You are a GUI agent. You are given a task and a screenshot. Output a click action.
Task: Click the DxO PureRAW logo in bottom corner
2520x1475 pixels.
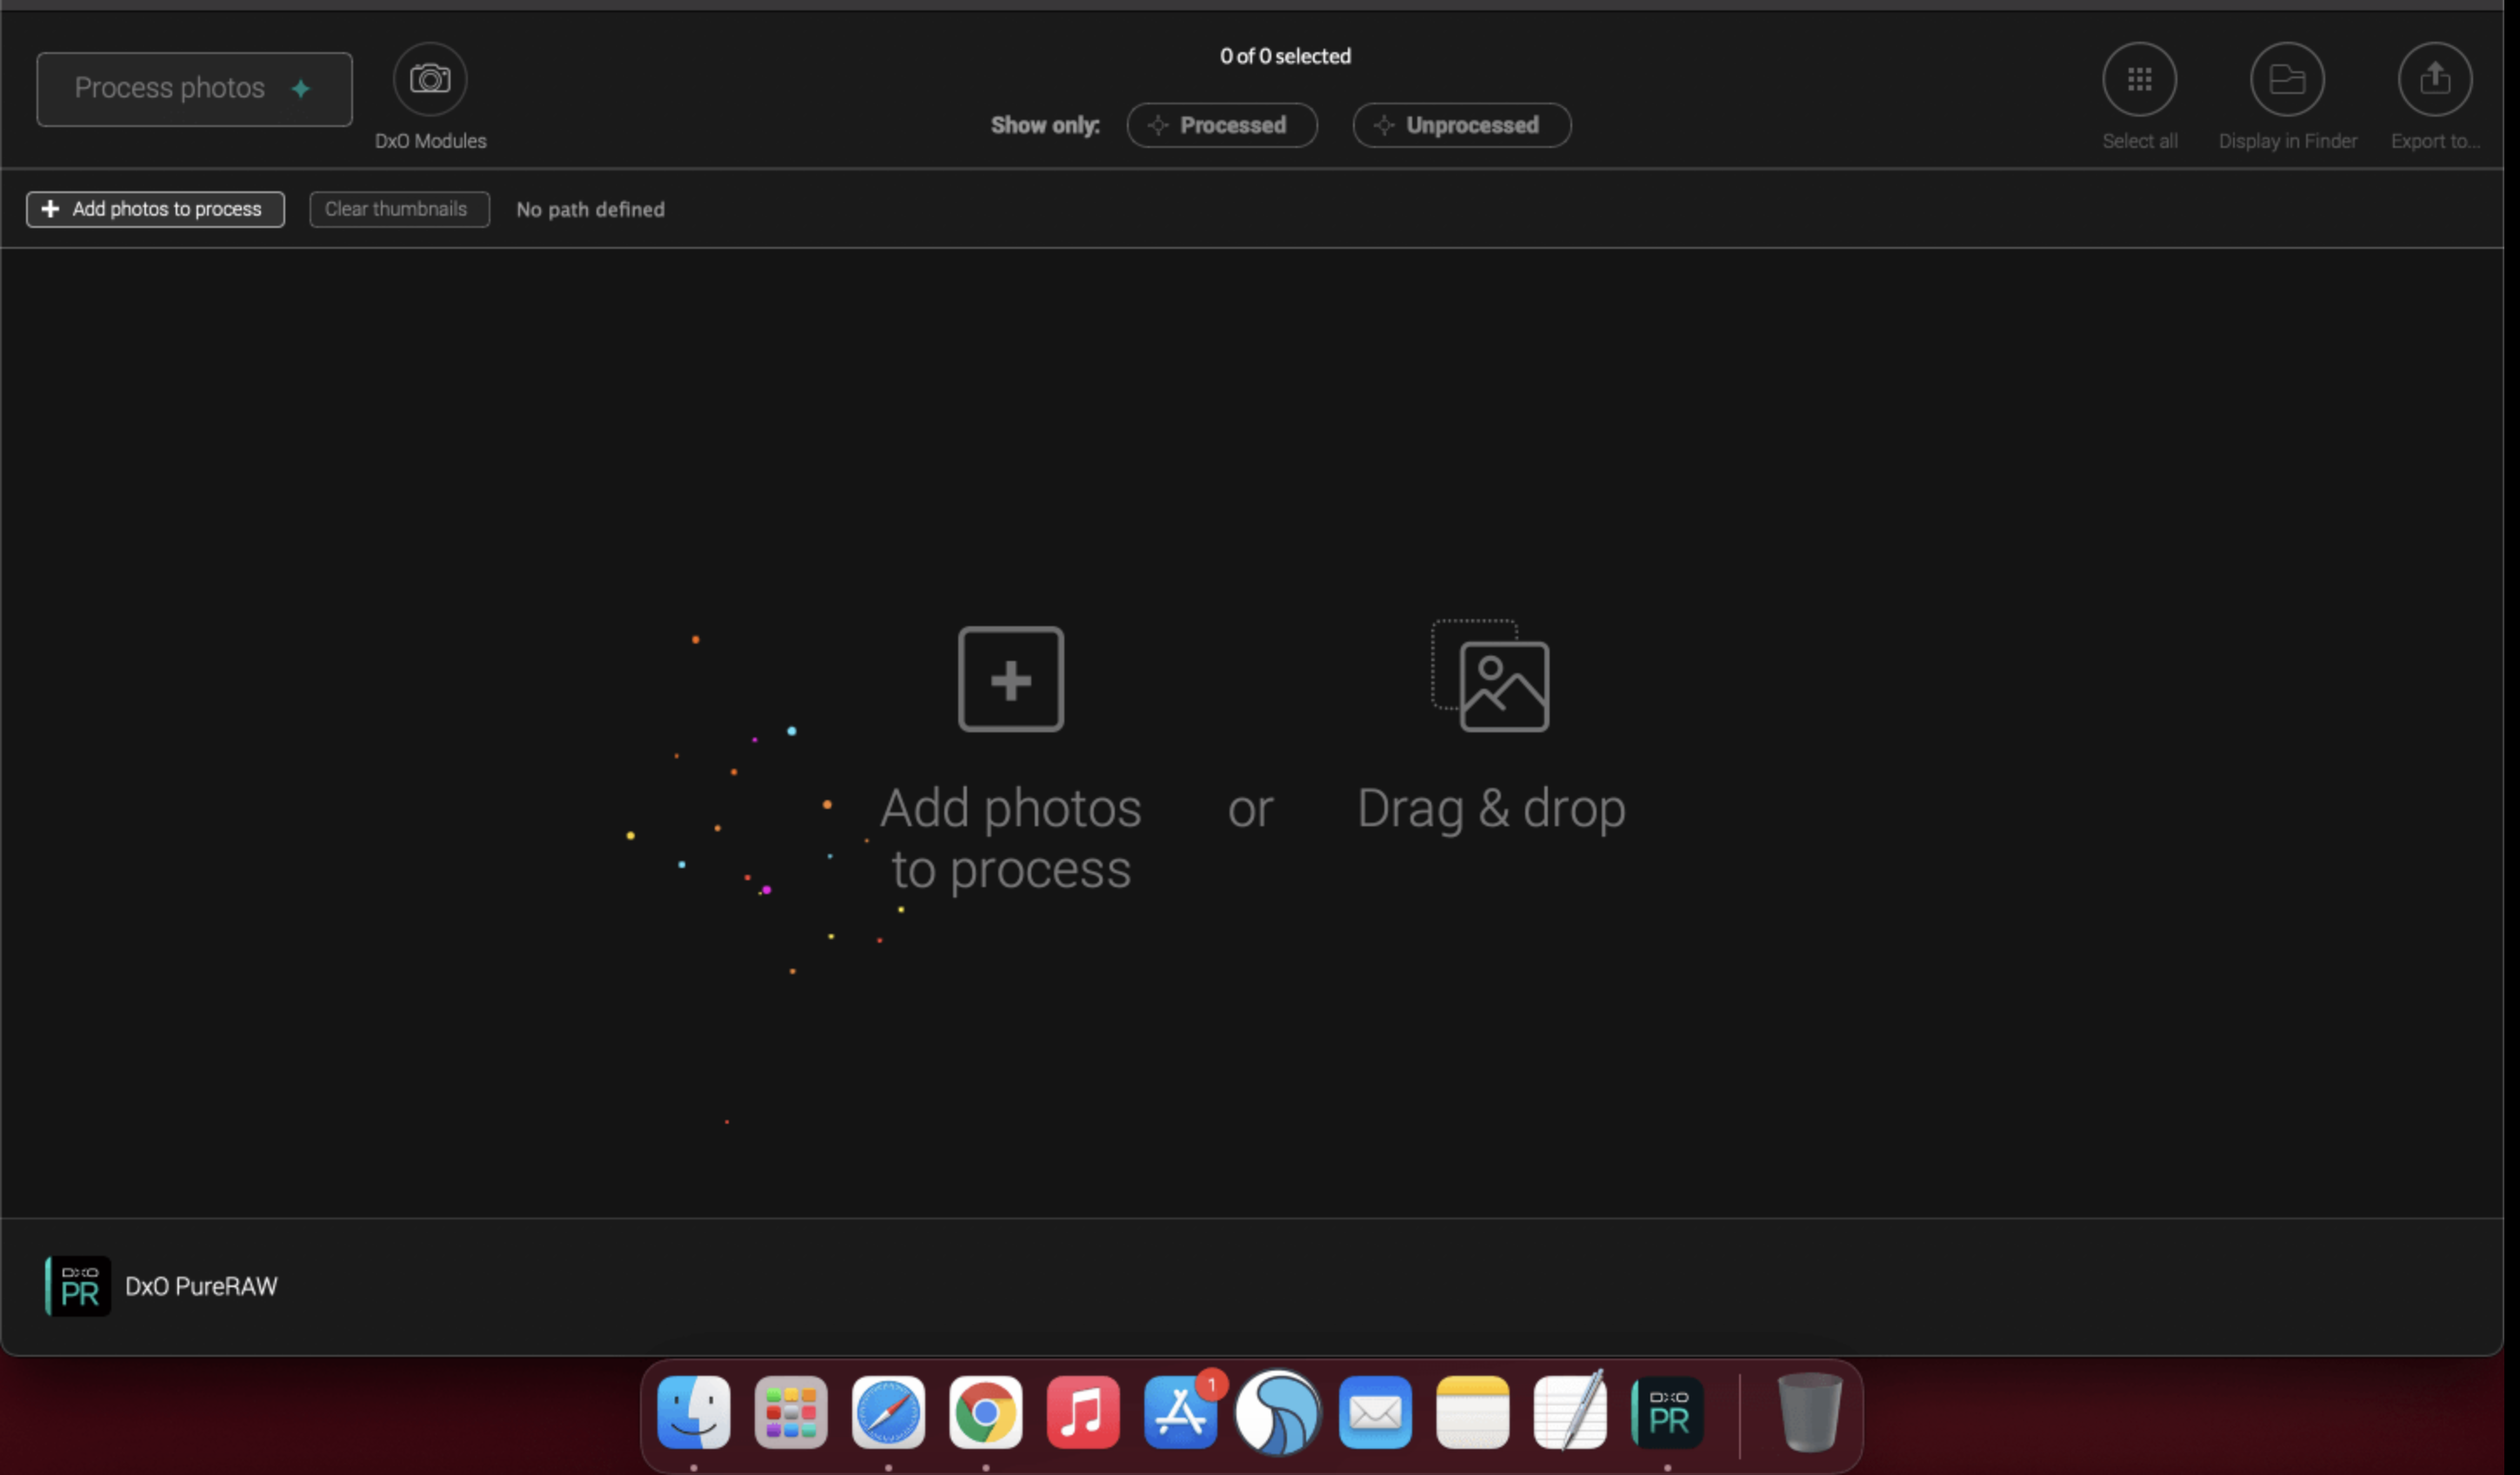[x=76, y=1286]
